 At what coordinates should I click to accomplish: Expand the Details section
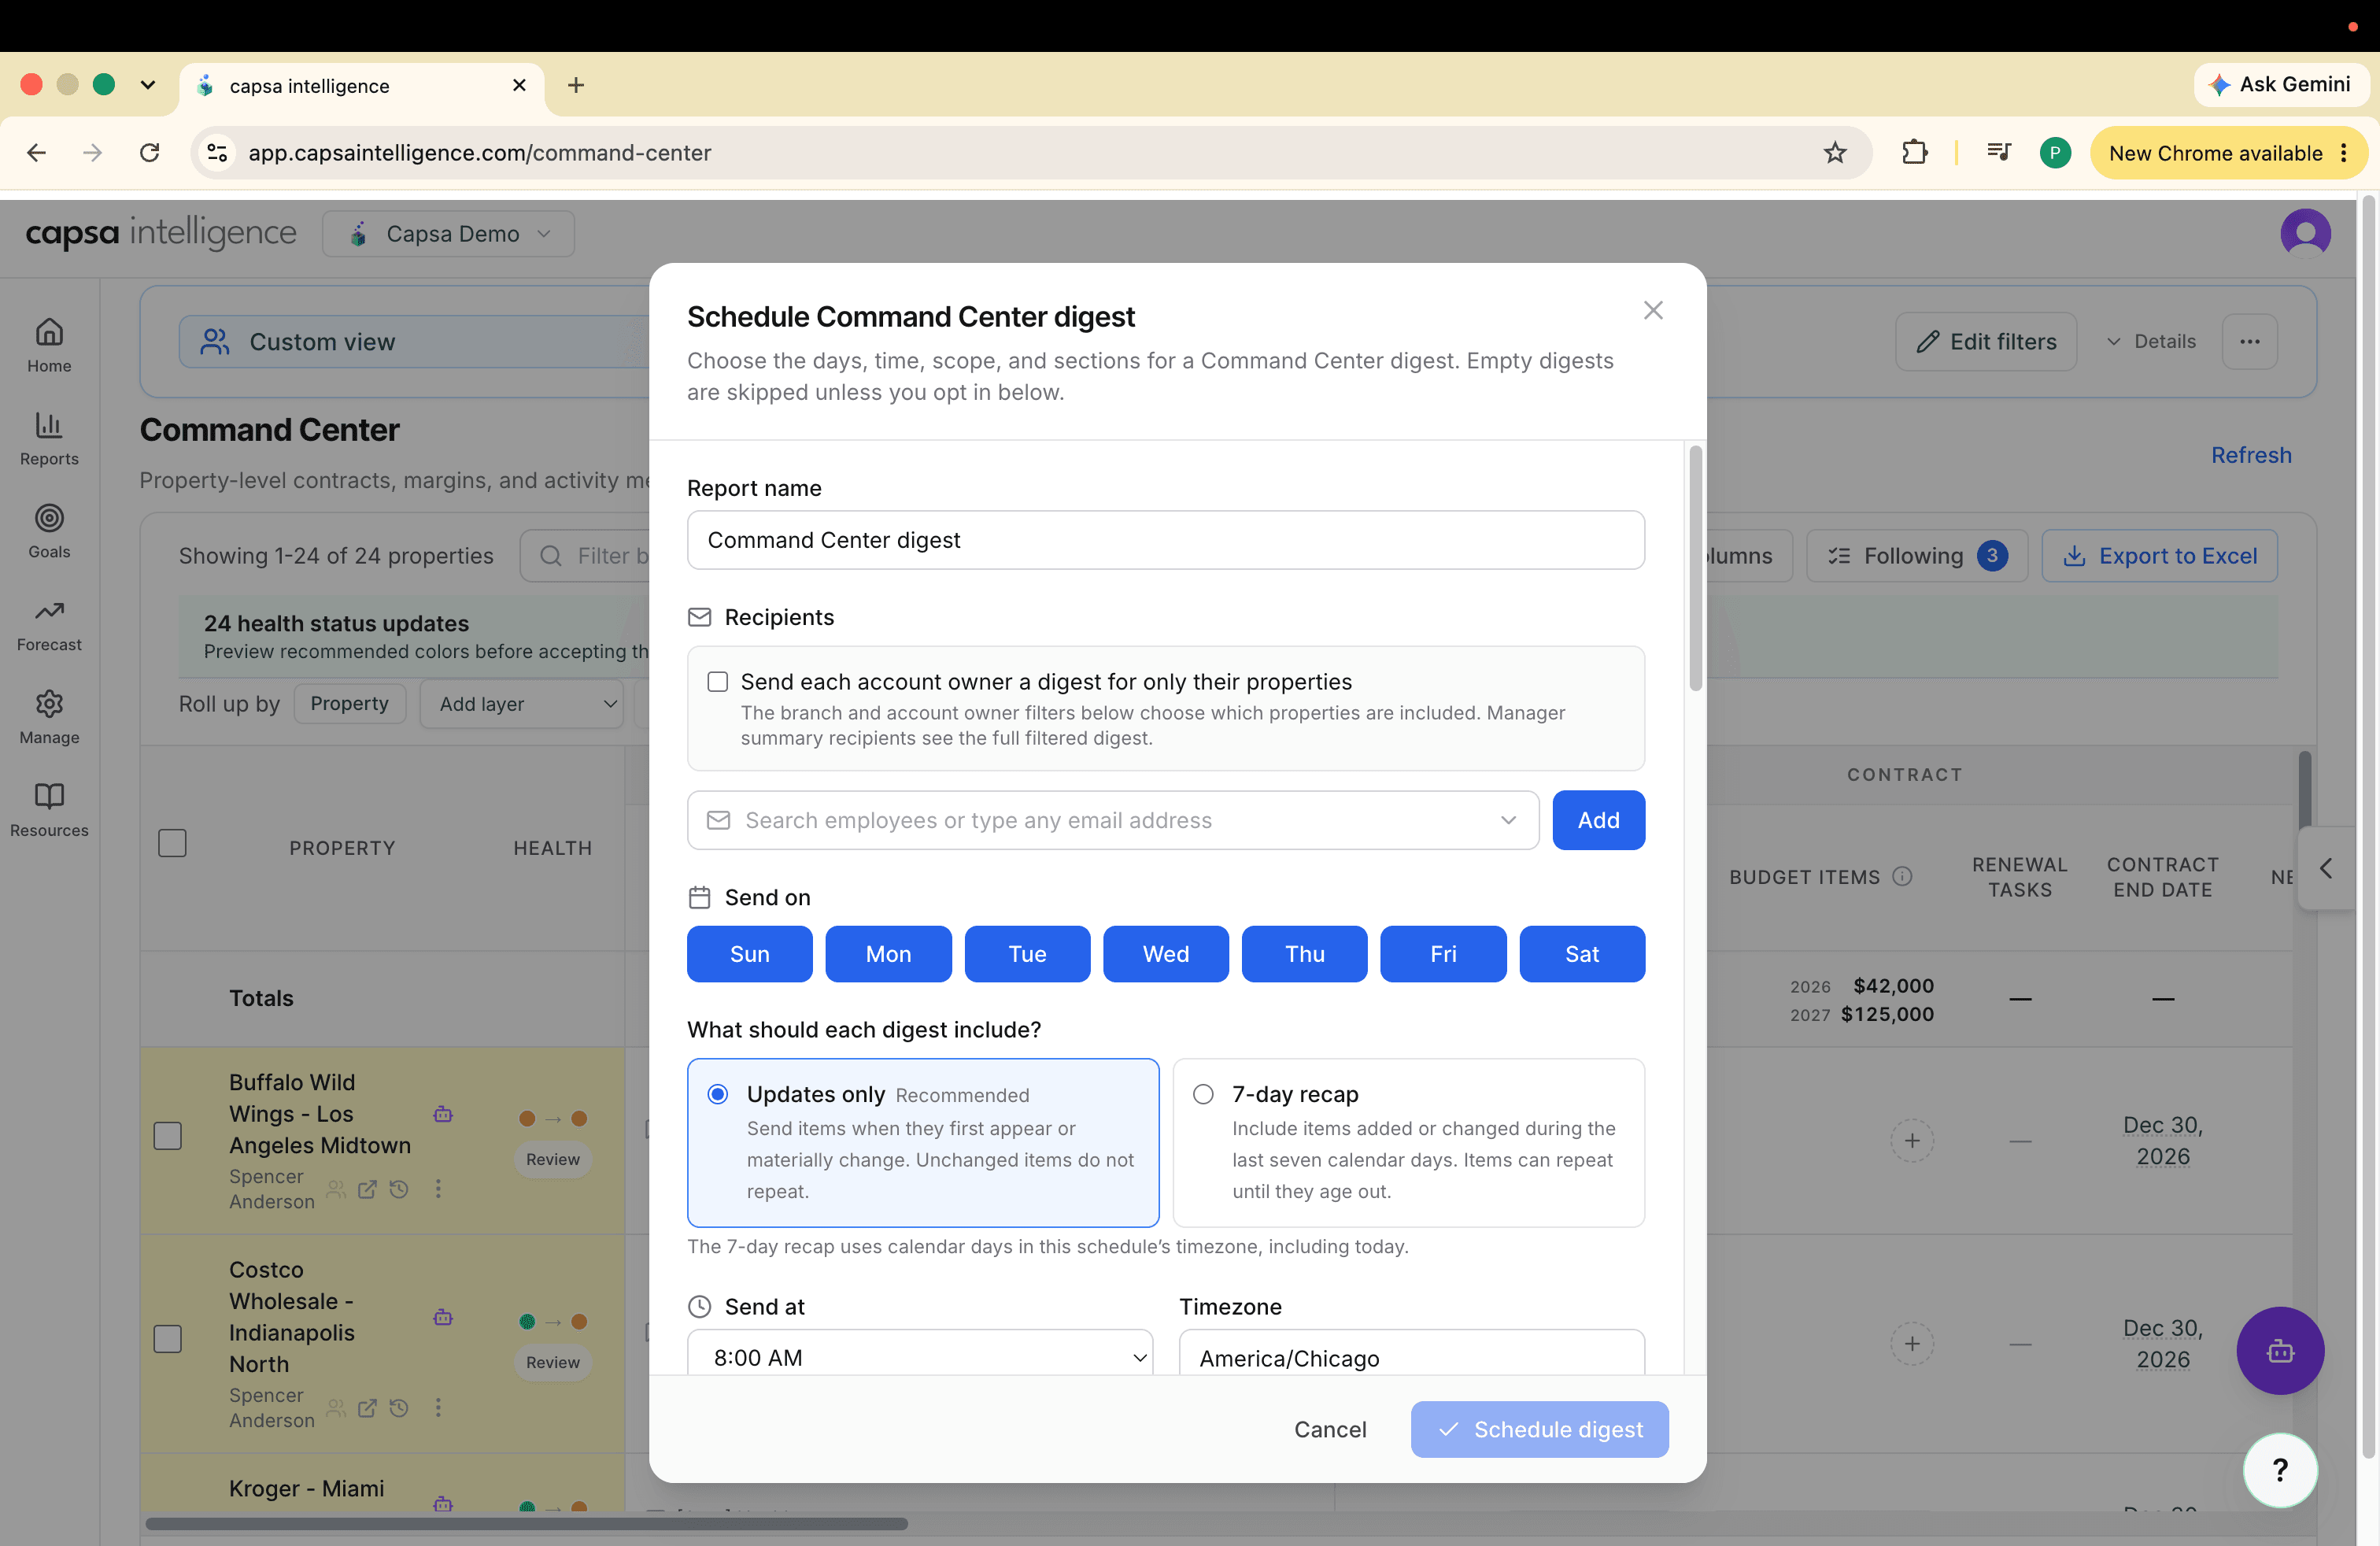tap(2151, 342)
